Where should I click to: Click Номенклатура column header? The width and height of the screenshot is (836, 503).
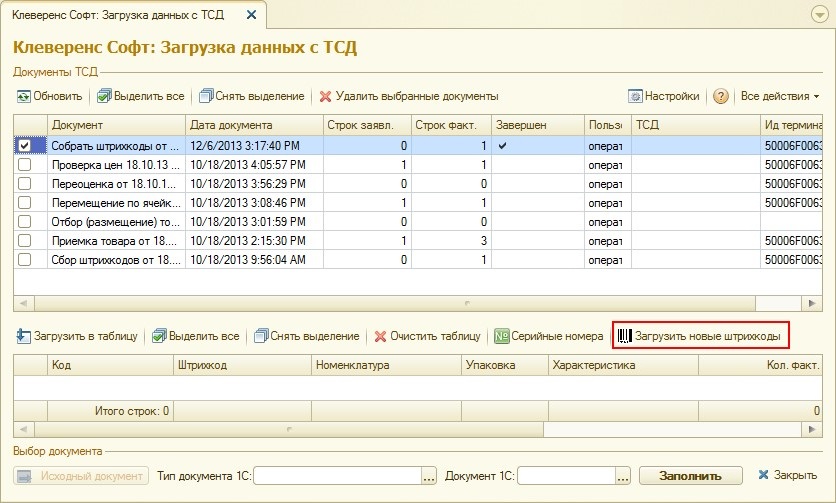(387, 365)
